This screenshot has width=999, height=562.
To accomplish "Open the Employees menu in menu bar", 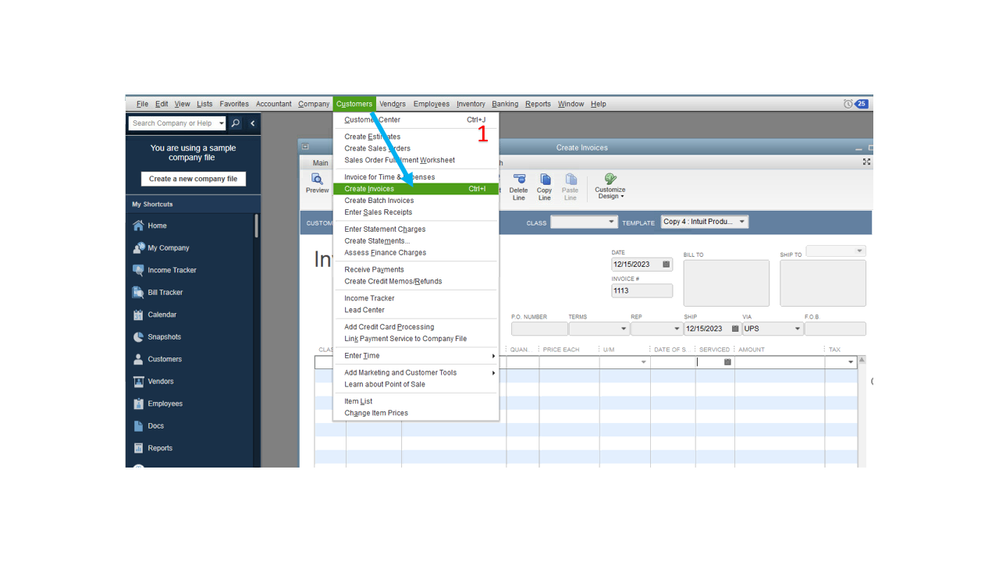I will click(431, 104).
